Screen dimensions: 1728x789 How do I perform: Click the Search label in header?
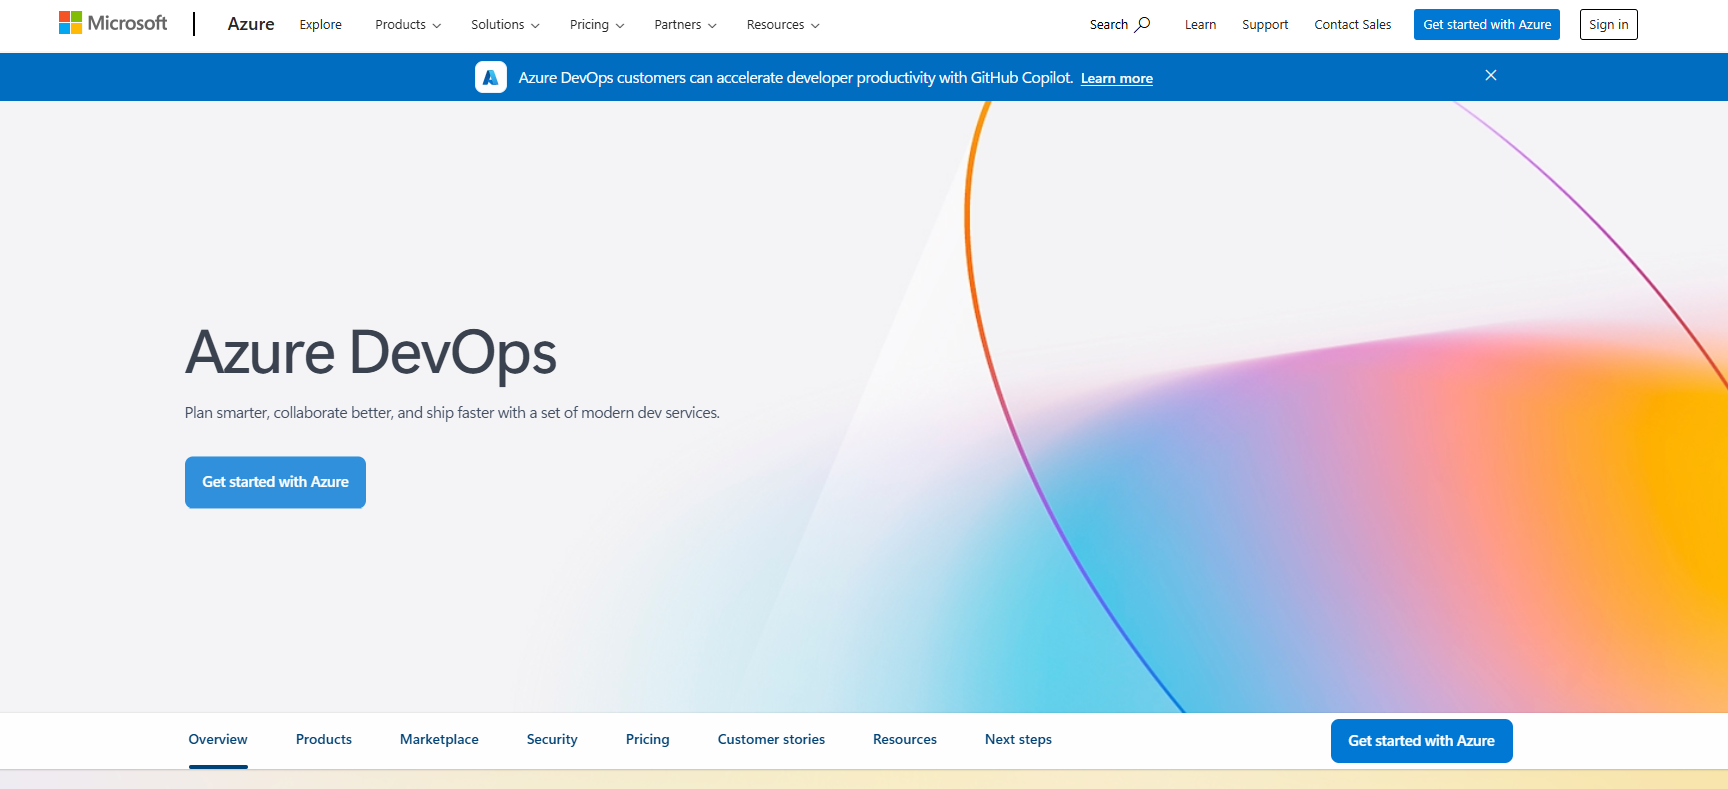tap(1109, 25)
